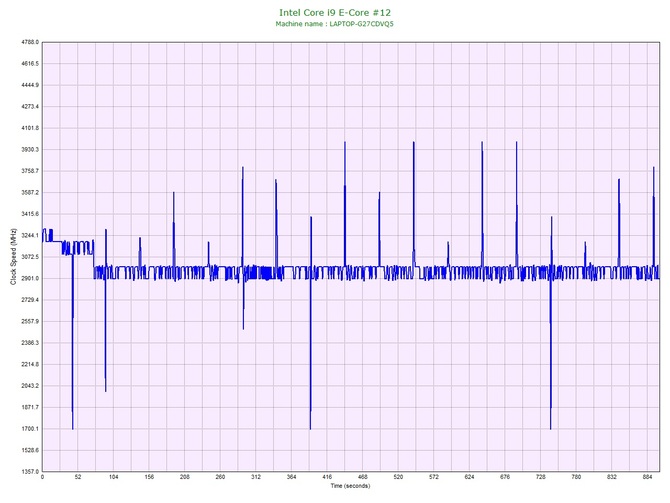The image size is (670, 503).
Task: Click the x-axis tick label 104
Action: pyautogui.click(x=113, y=477)
